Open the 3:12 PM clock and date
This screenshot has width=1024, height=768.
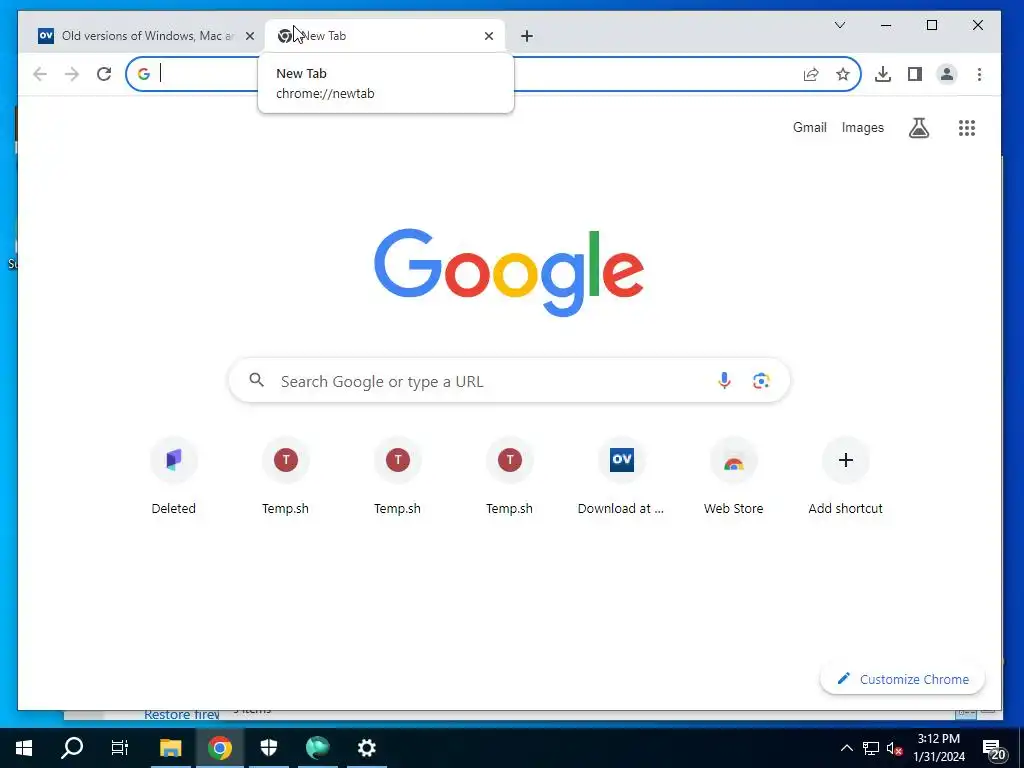click(x=939, y=748)
